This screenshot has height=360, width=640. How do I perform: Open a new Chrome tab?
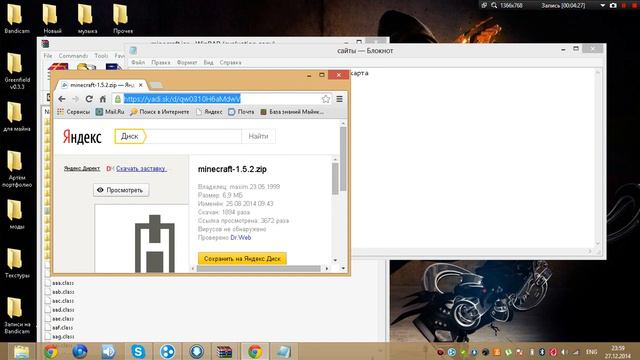pyautogui.click(x=156, y=85)
